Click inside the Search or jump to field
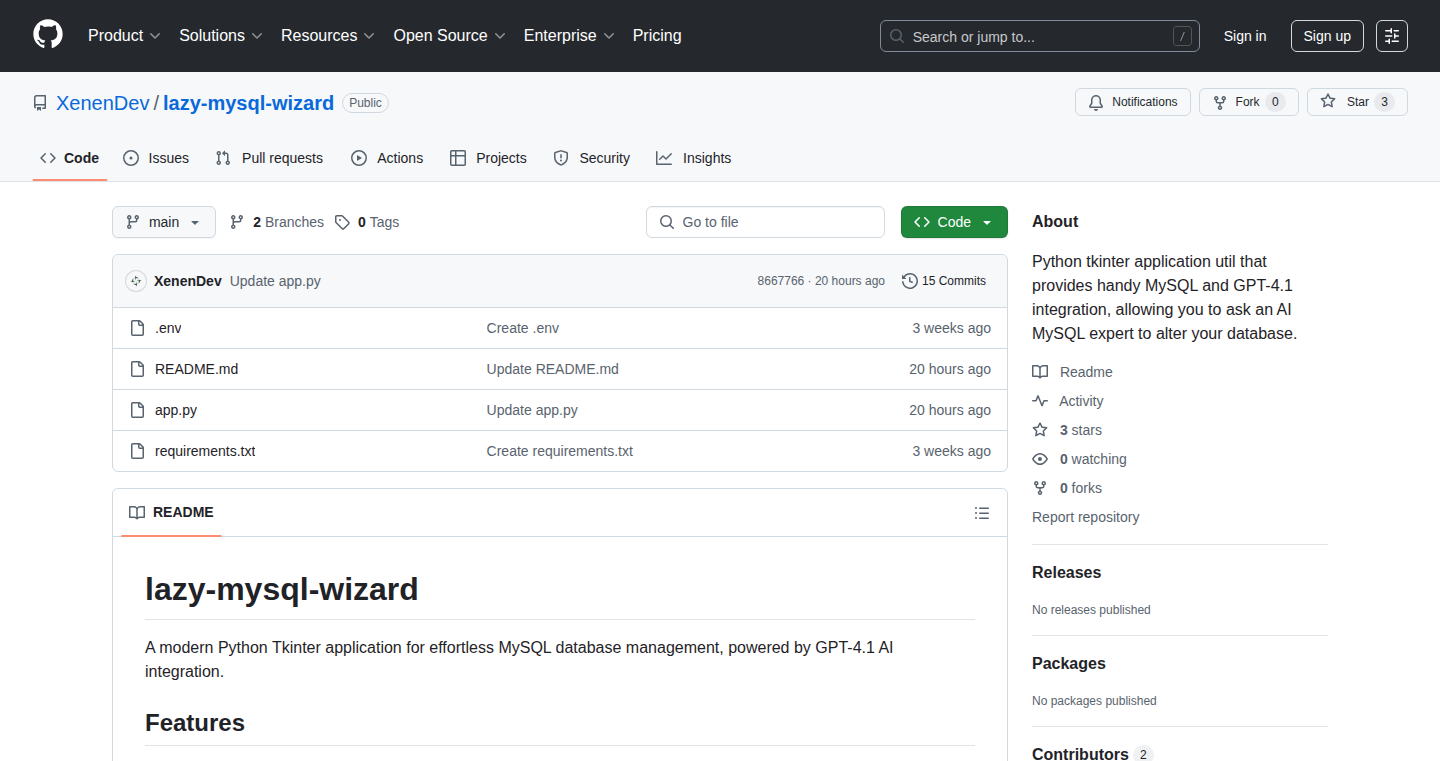This screenshot has height=761, width=1440. click(x=1040, y=36)
